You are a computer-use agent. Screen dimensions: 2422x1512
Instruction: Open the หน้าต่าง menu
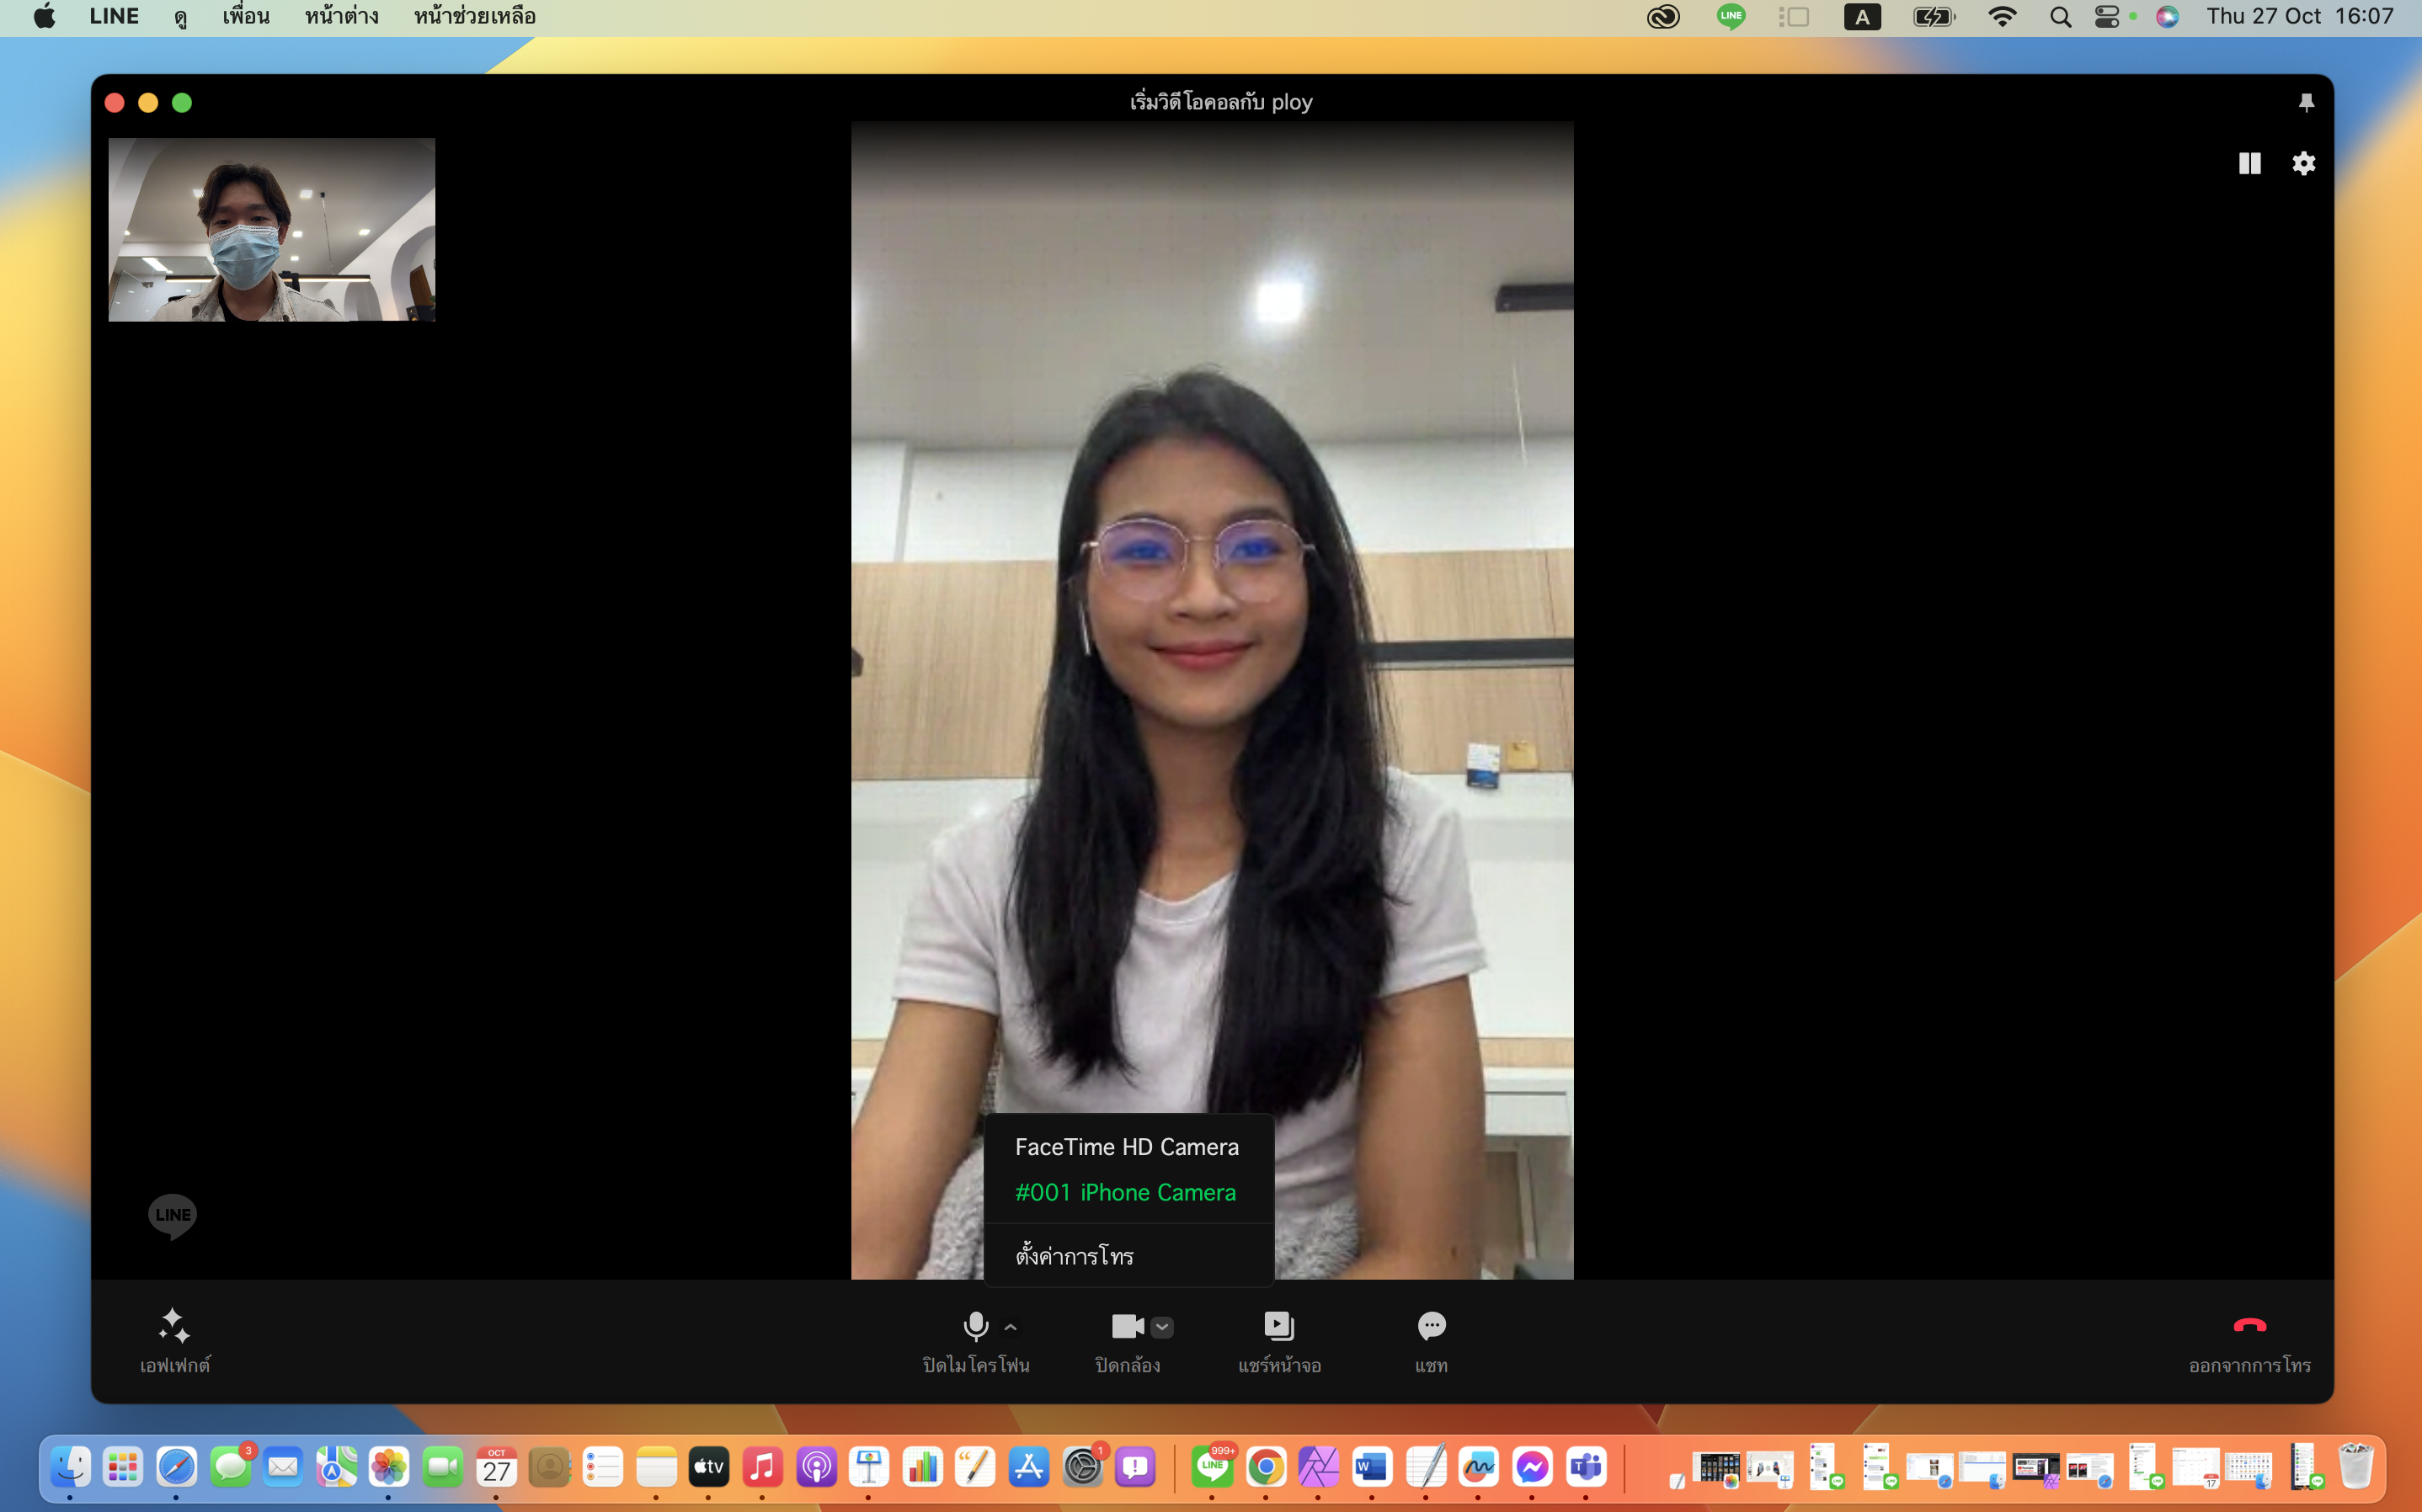[x=341, y=16]
